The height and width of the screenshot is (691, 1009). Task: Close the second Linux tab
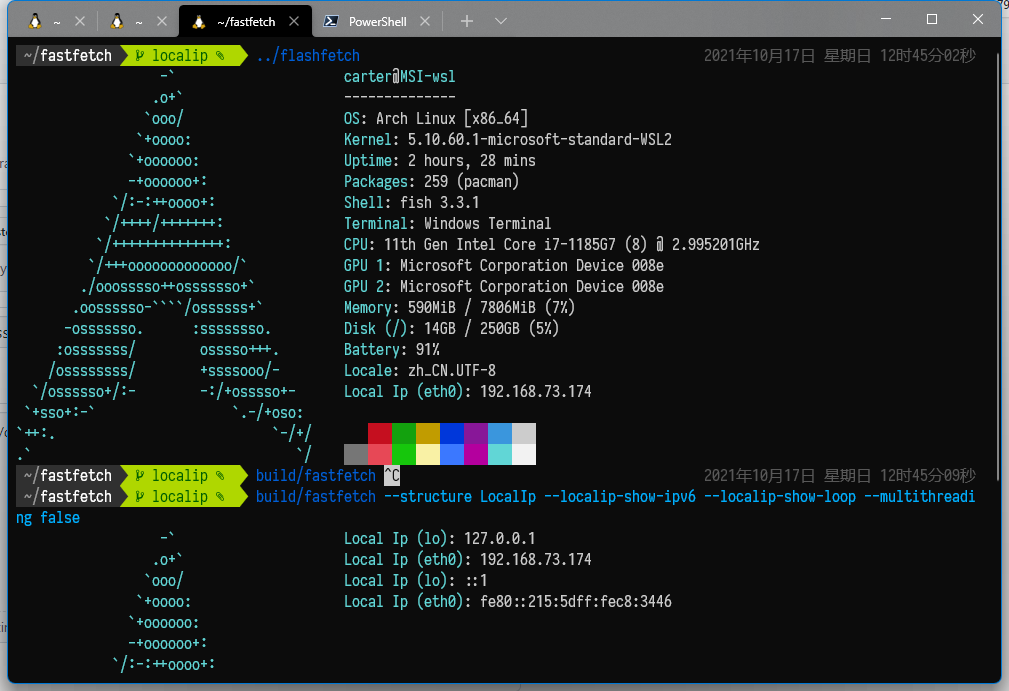point(162,21)
